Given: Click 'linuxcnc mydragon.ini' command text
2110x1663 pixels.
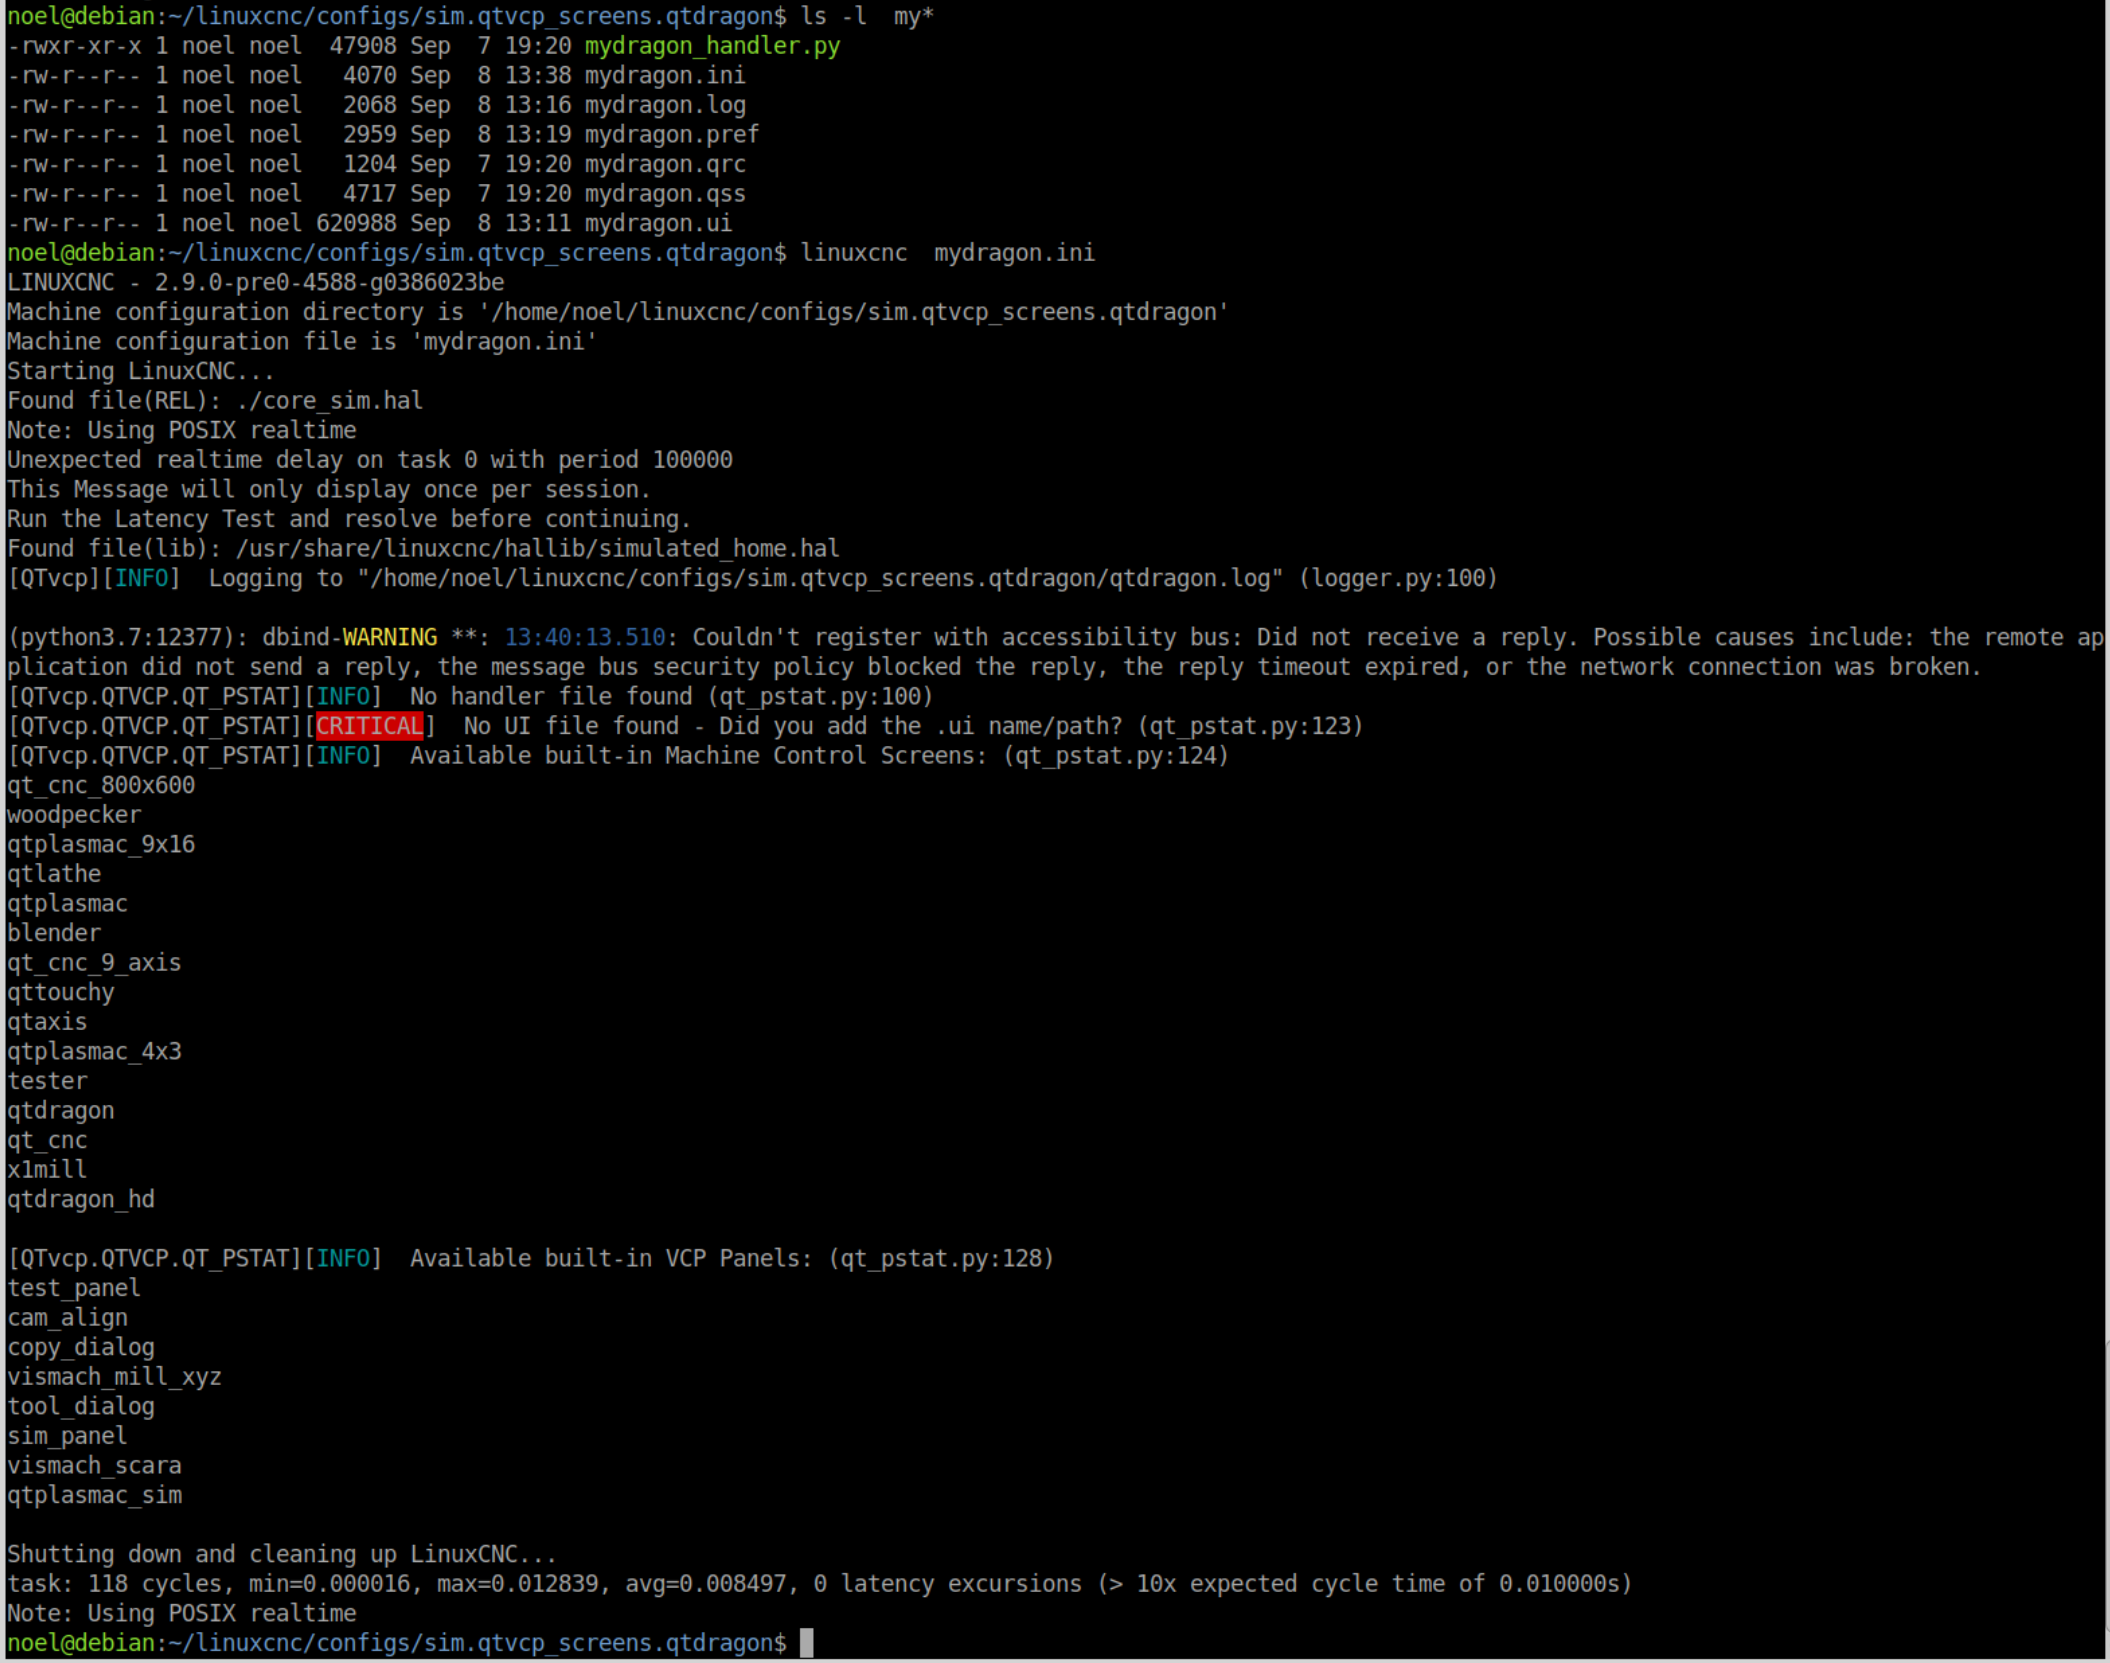Looking at the screenshot, I should pos(947,253).
